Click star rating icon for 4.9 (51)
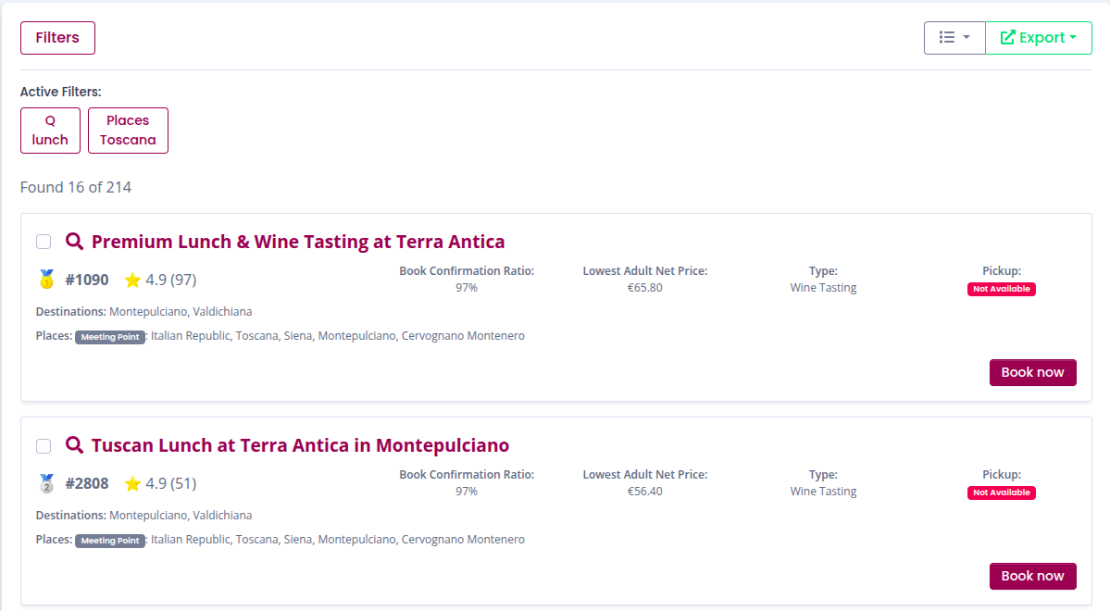1110x611 pixels. pos(132,484)
